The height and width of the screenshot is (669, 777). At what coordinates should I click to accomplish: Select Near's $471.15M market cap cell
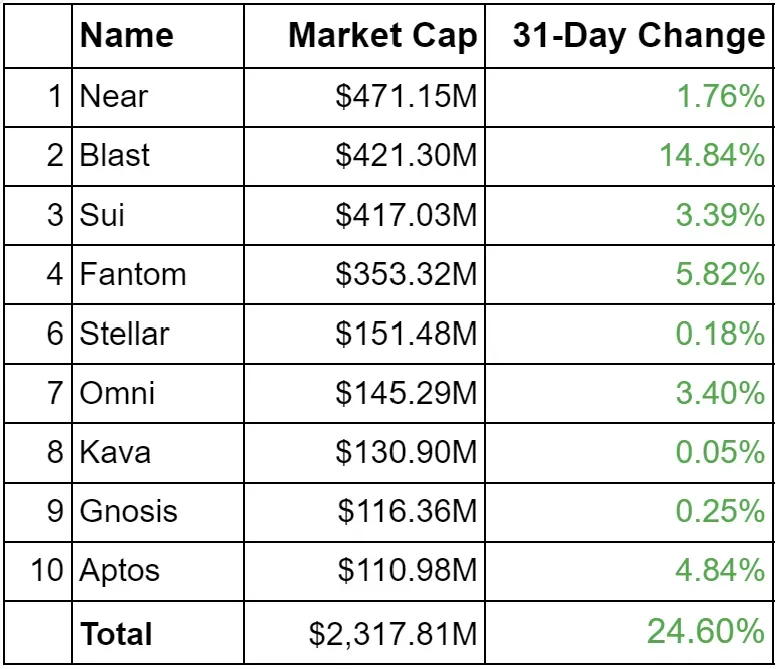(406, 96)
